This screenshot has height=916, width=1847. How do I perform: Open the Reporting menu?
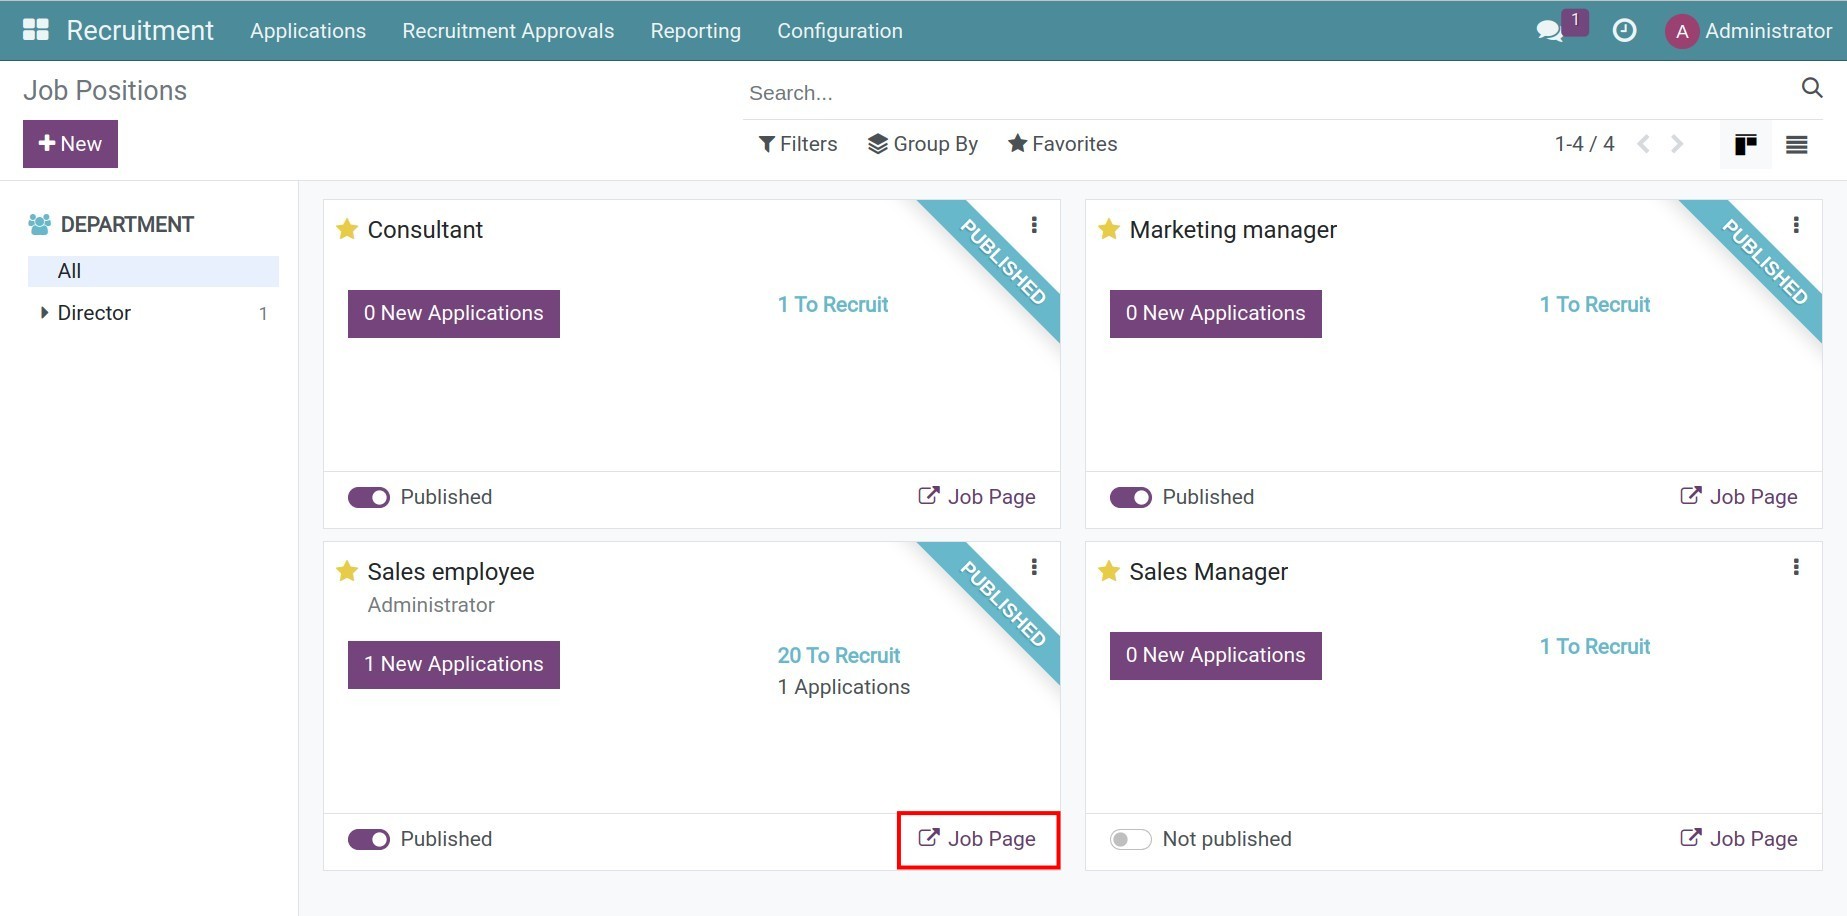695,31
